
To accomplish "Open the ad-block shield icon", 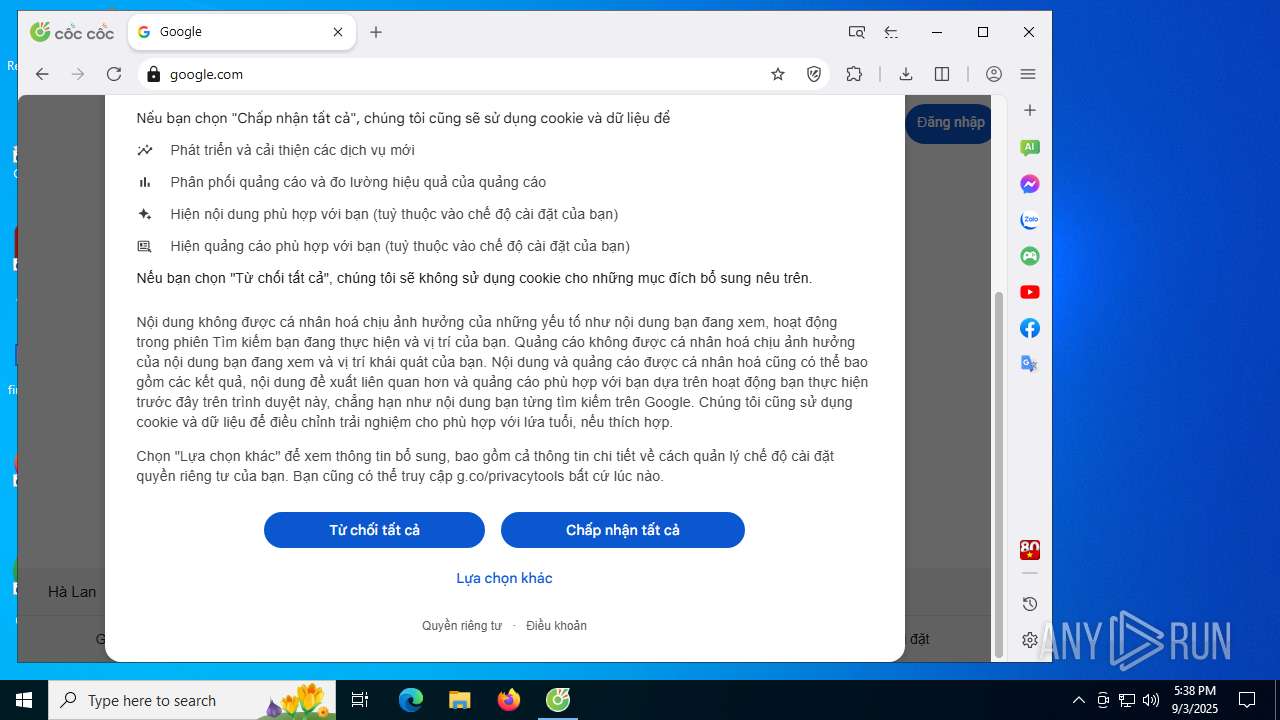I will click(x=814, y=74).
